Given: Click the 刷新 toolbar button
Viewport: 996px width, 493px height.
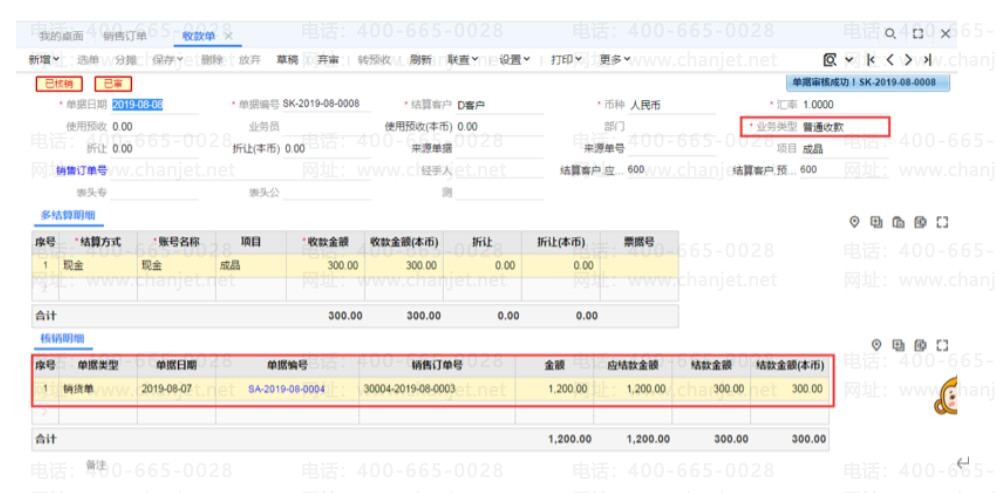Looking at the screenshot, I should pyautogui.click(x=420, y=60).
